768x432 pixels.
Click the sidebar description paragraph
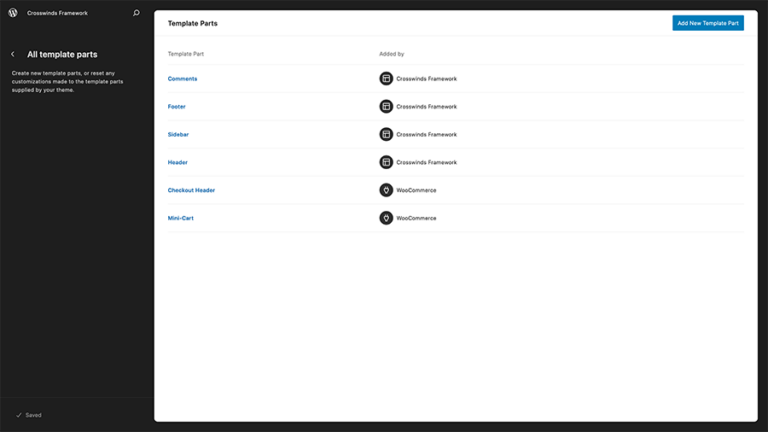pyautogui.click(x=68, y=82)
